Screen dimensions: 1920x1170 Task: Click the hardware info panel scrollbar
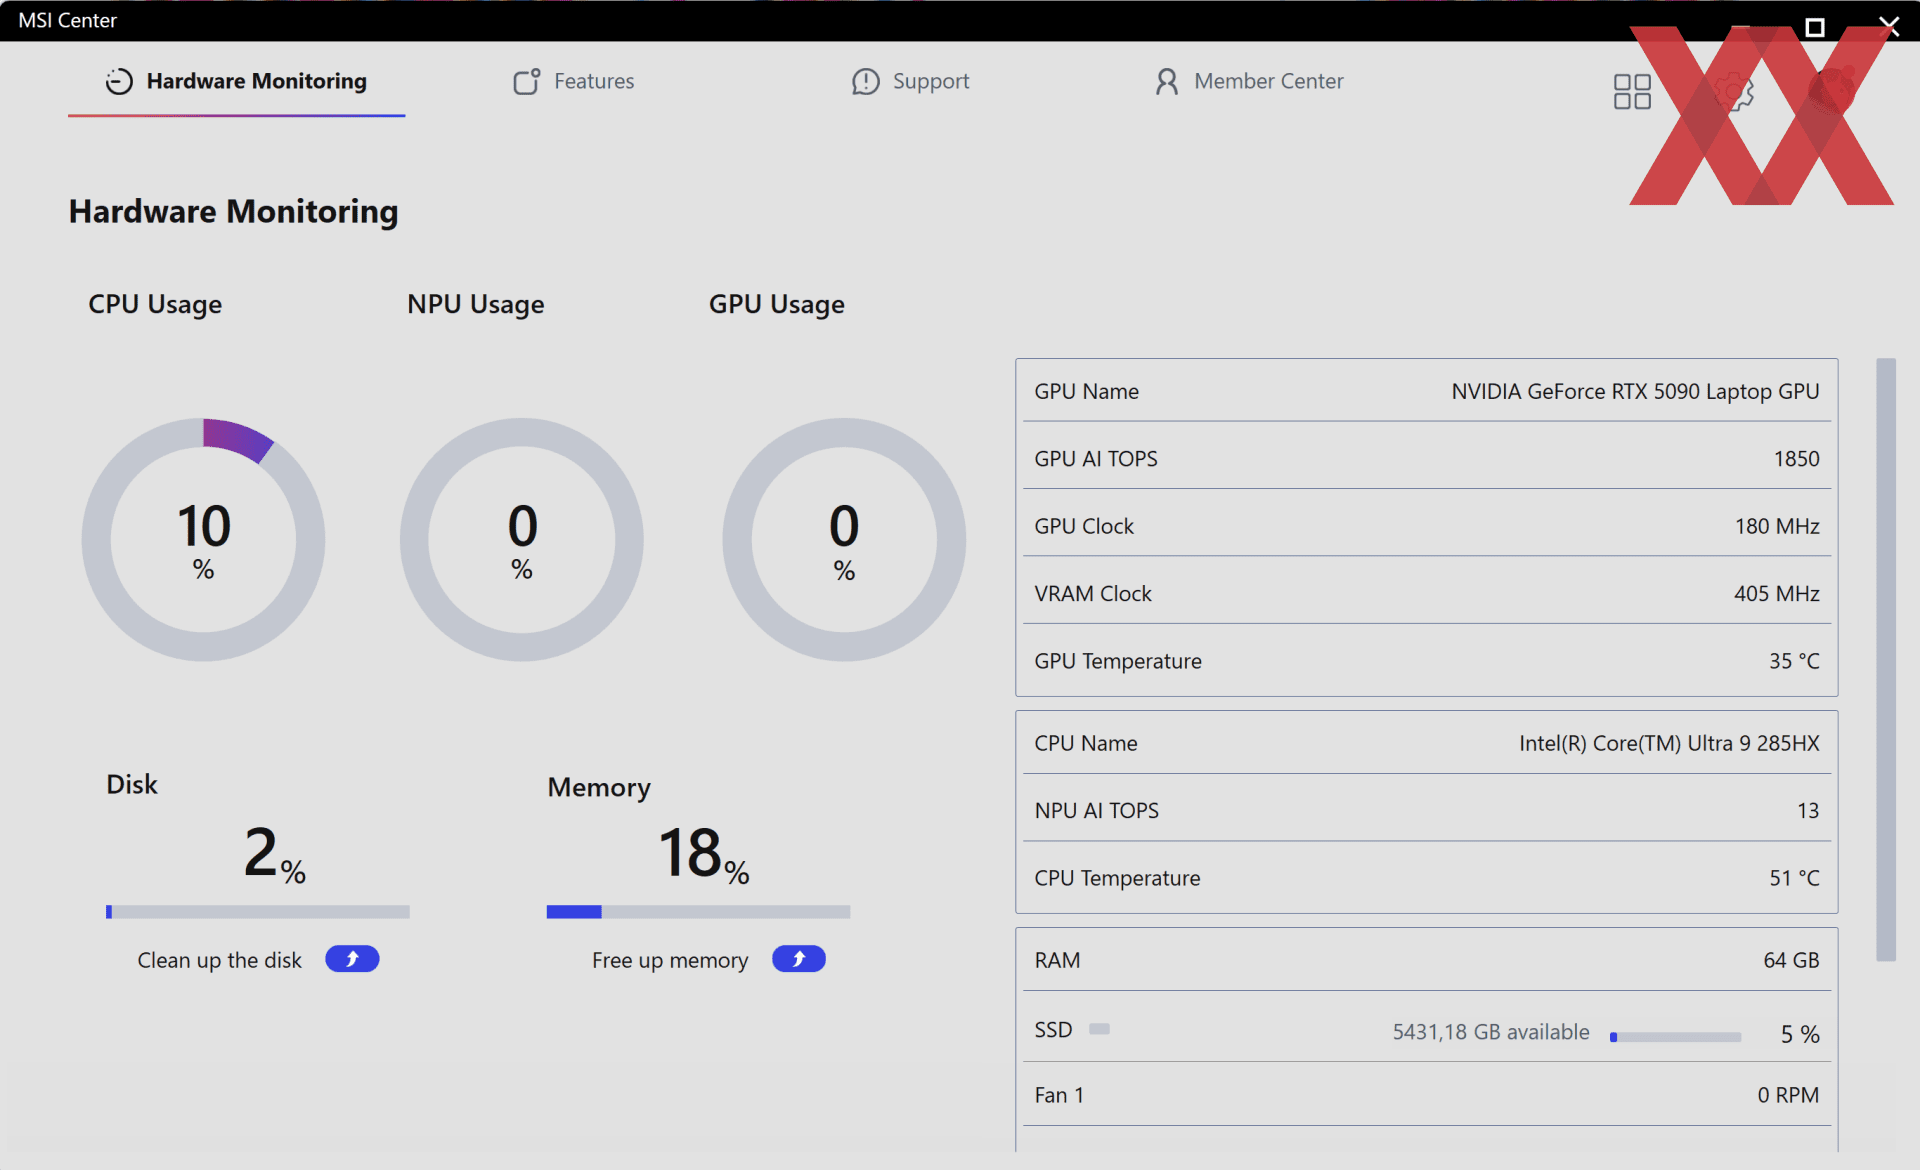(x=1886, y=660)
